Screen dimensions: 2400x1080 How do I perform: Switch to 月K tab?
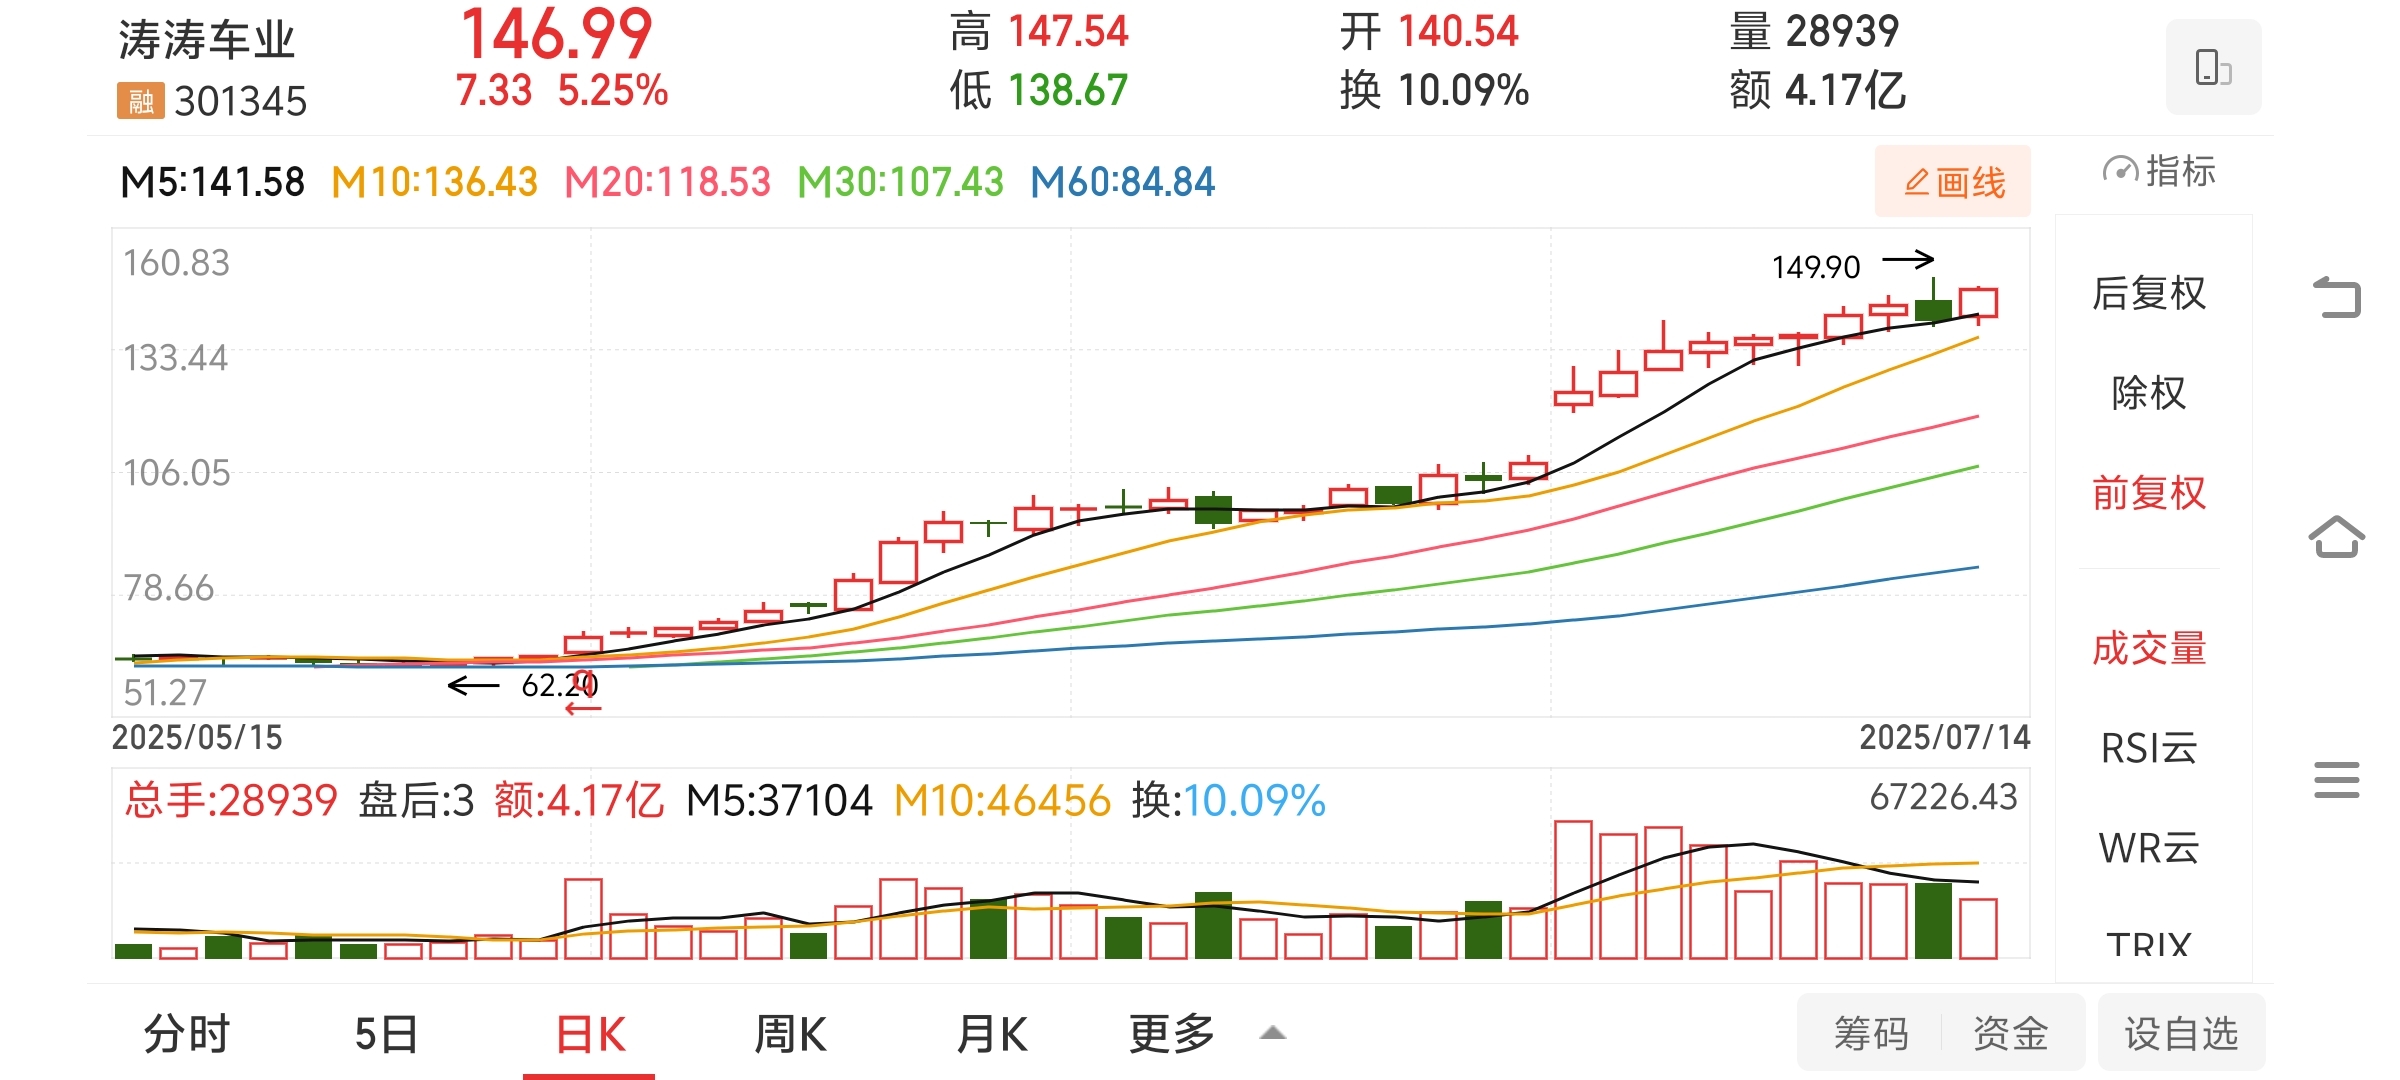point(991,1034)
